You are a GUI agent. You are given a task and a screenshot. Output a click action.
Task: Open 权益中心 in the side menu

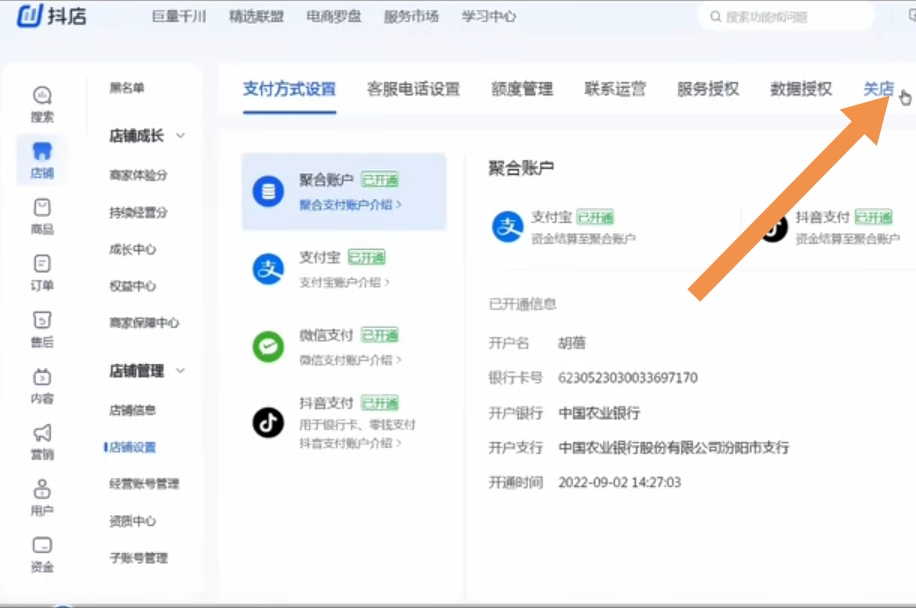tap(133, 286)
